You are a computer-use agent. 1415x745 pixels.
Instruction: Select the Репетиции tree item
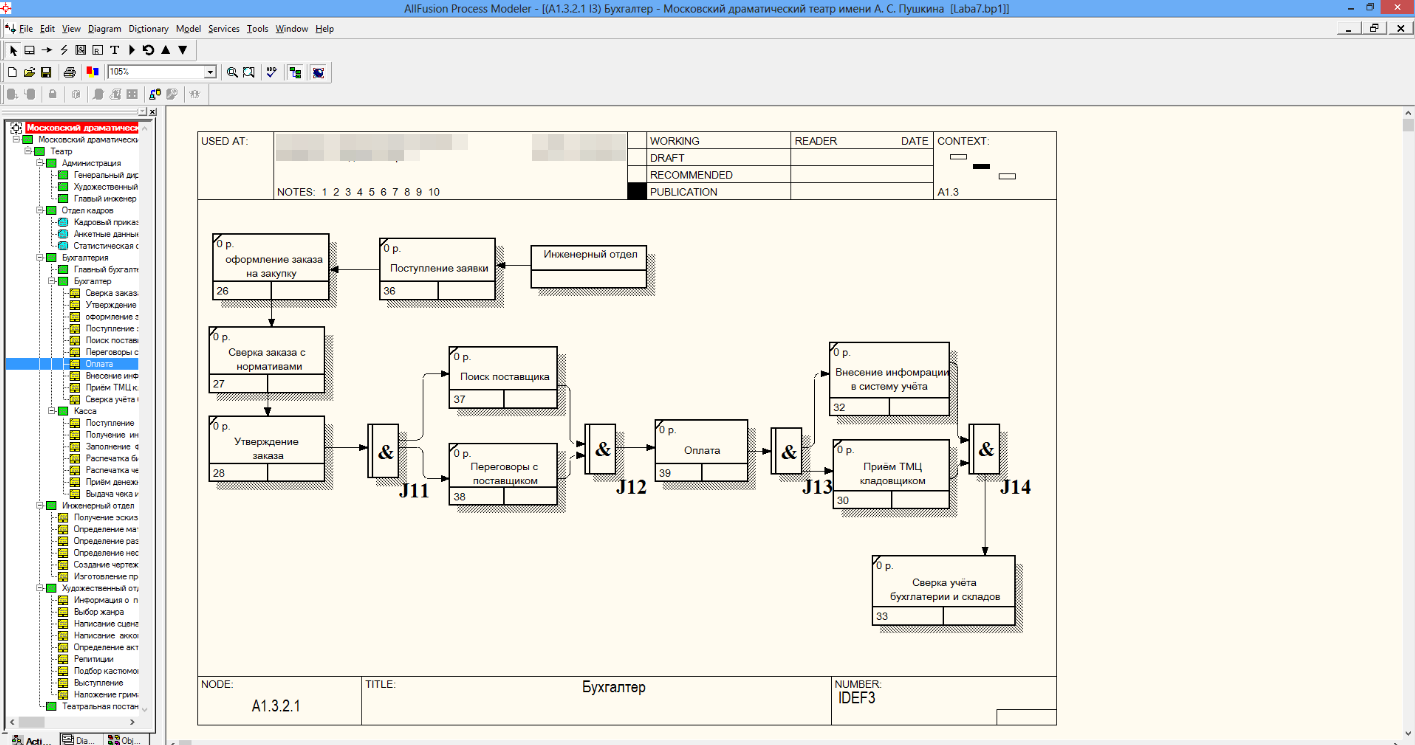pos(94,659)
